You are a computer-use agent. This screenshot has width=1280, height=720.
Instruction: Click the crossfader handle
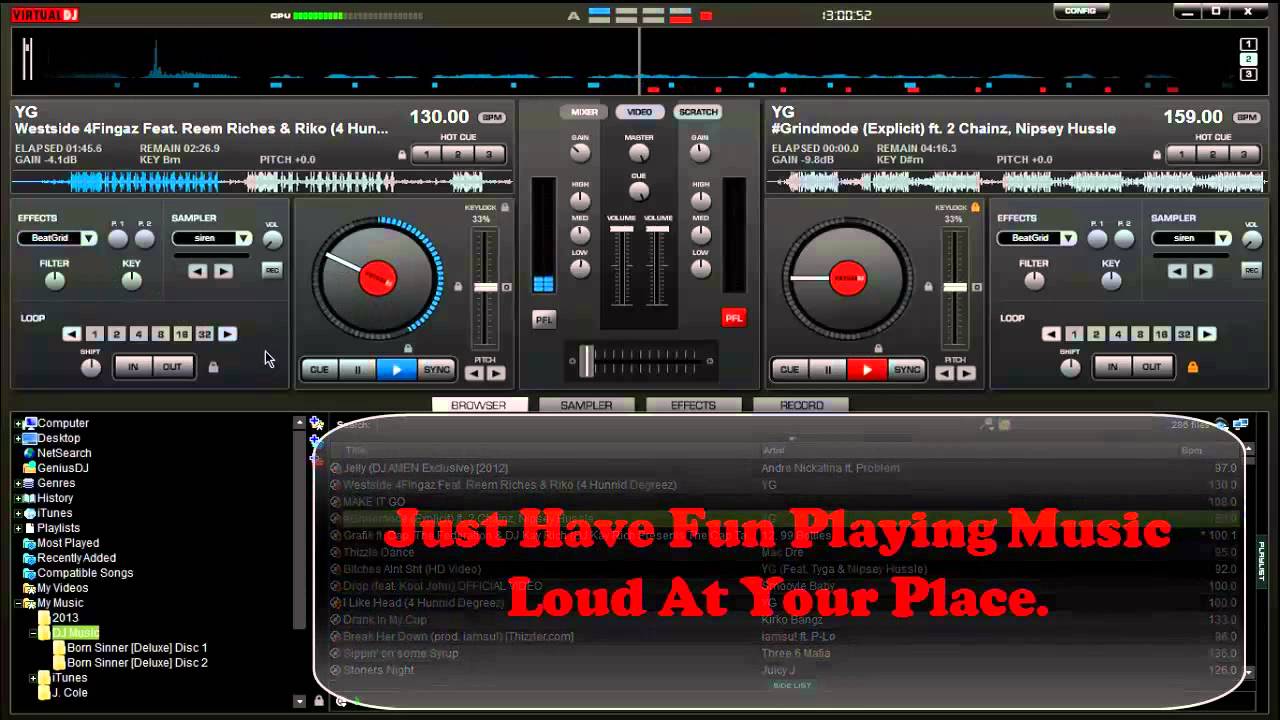(x=587, y=360)
